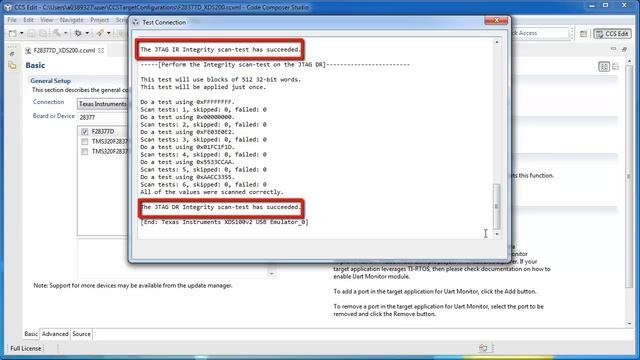Click the restore view icon in left sidebar

pos(12,53)
